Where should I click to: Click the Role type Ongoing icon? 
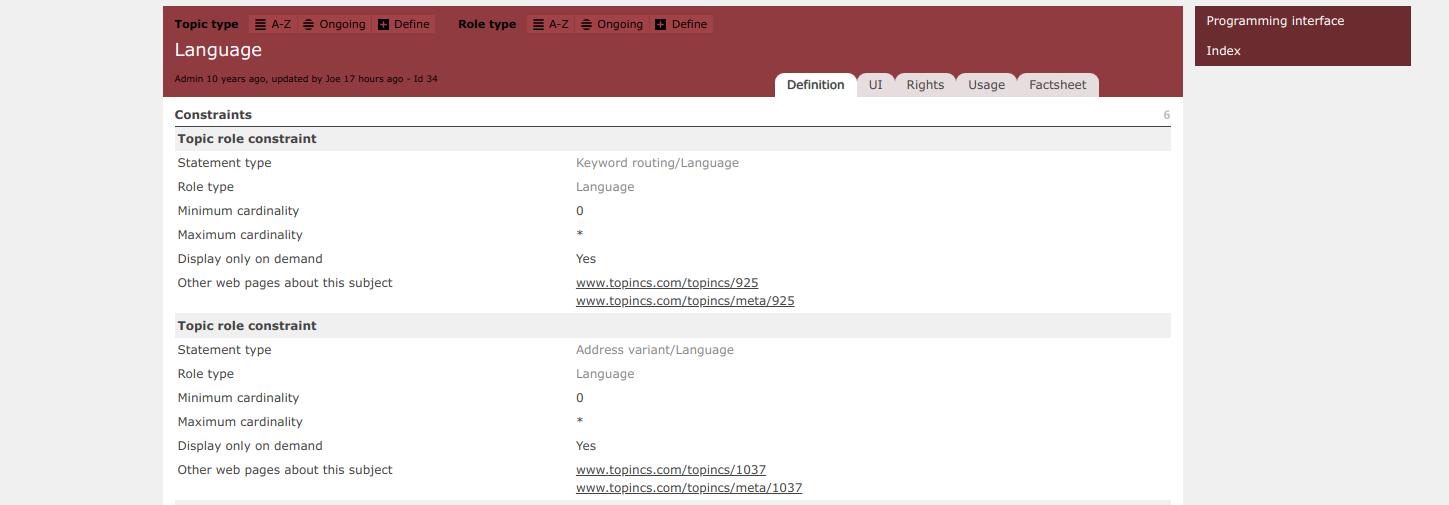586,24
